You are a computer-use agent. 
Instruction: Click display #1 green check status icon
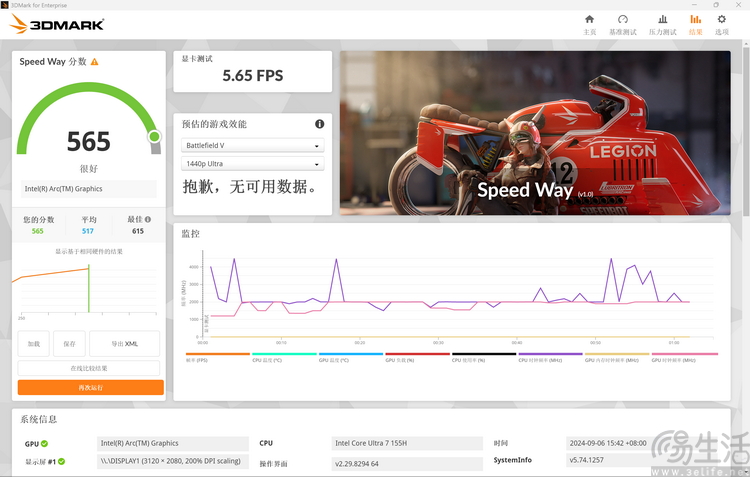[61, 461]
